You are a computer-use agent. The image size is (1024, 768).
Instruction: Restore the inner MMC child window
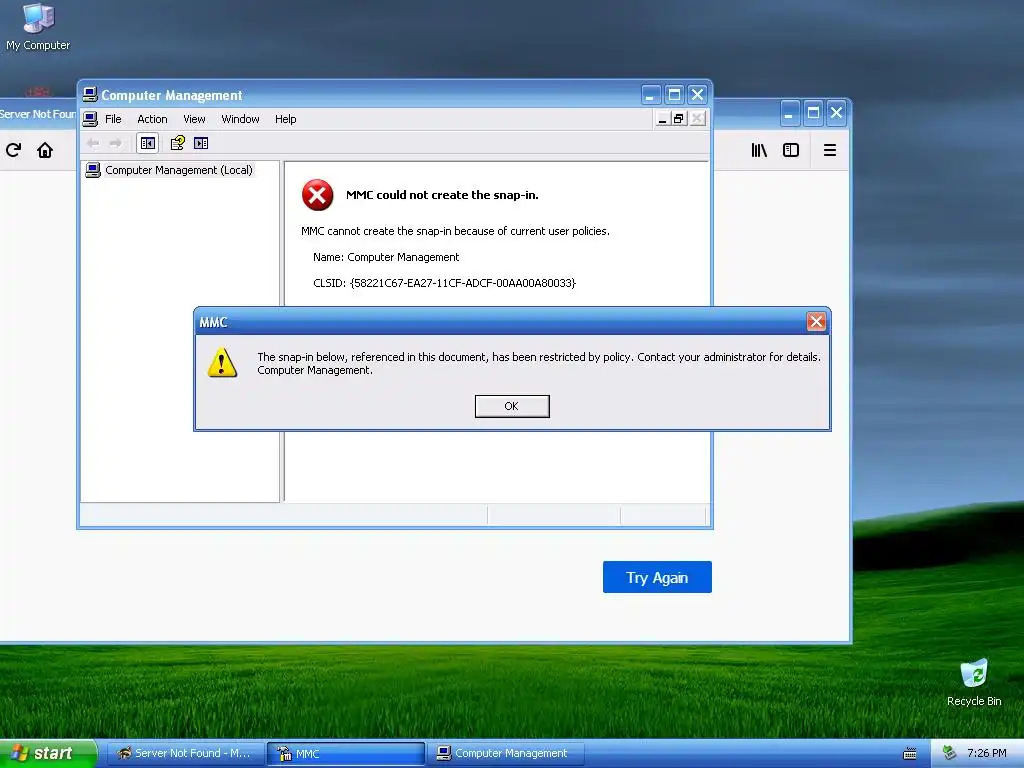[679, 119]
